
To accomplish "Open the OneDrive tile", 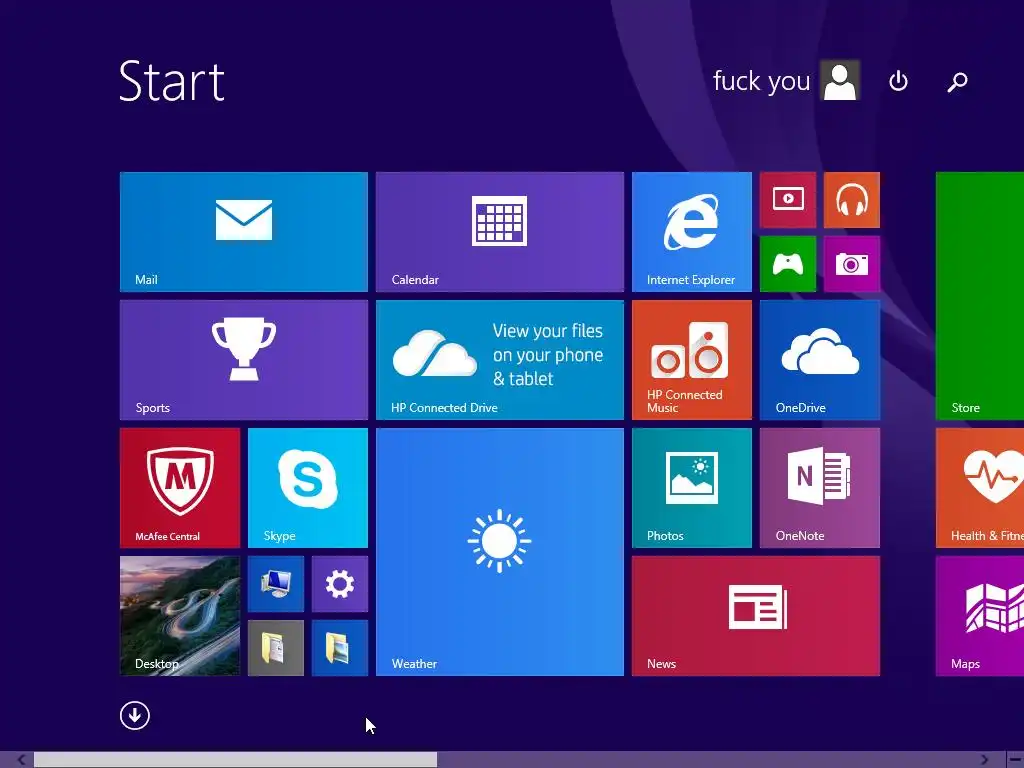I will tap(820, 360).
